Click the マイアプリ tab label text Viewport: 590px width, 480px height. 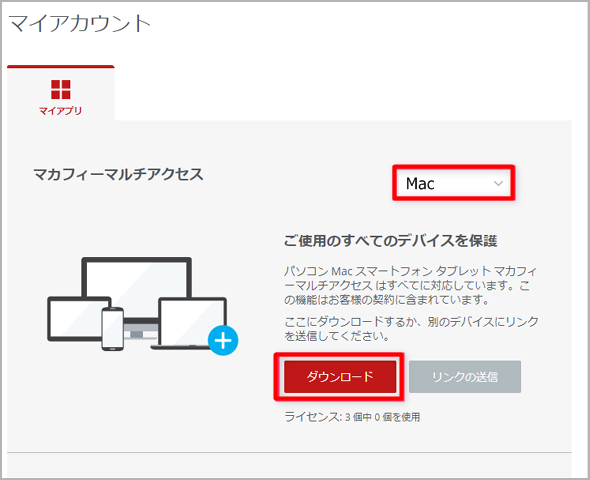point(61,111)
